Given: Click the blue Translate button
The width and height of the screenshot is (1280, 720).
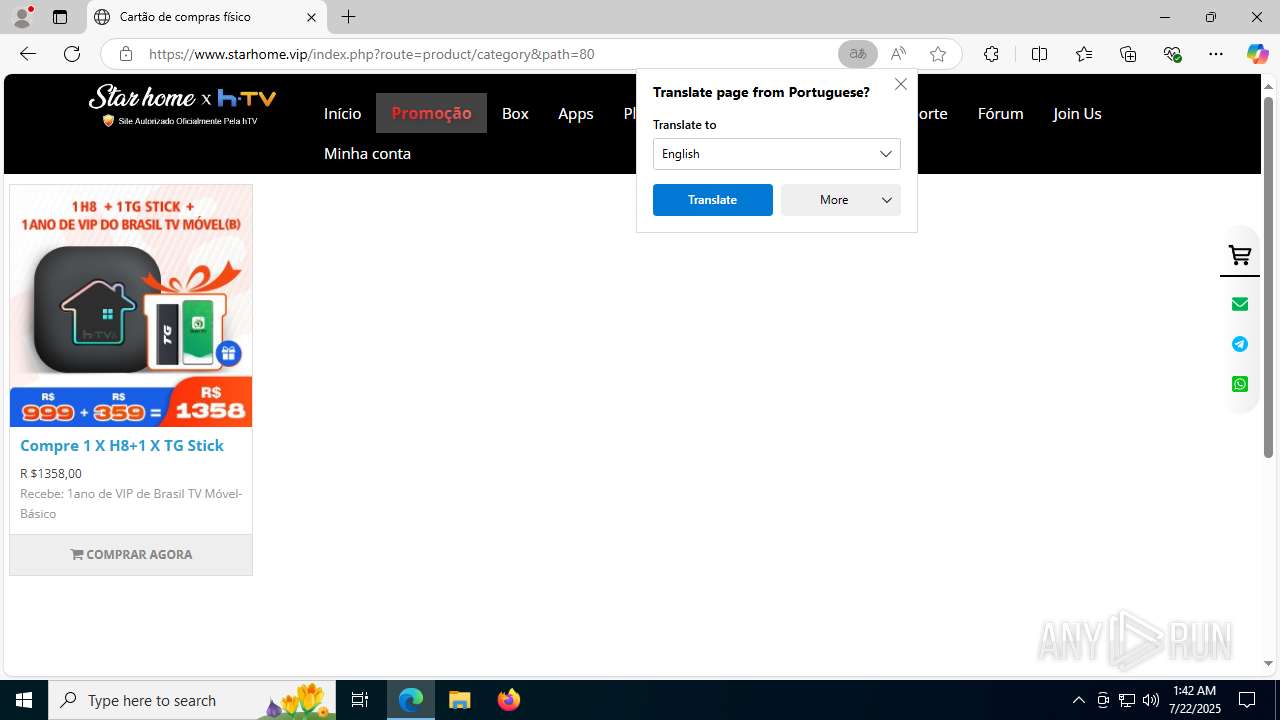Looking at the screenshot, I should [713, 200].
